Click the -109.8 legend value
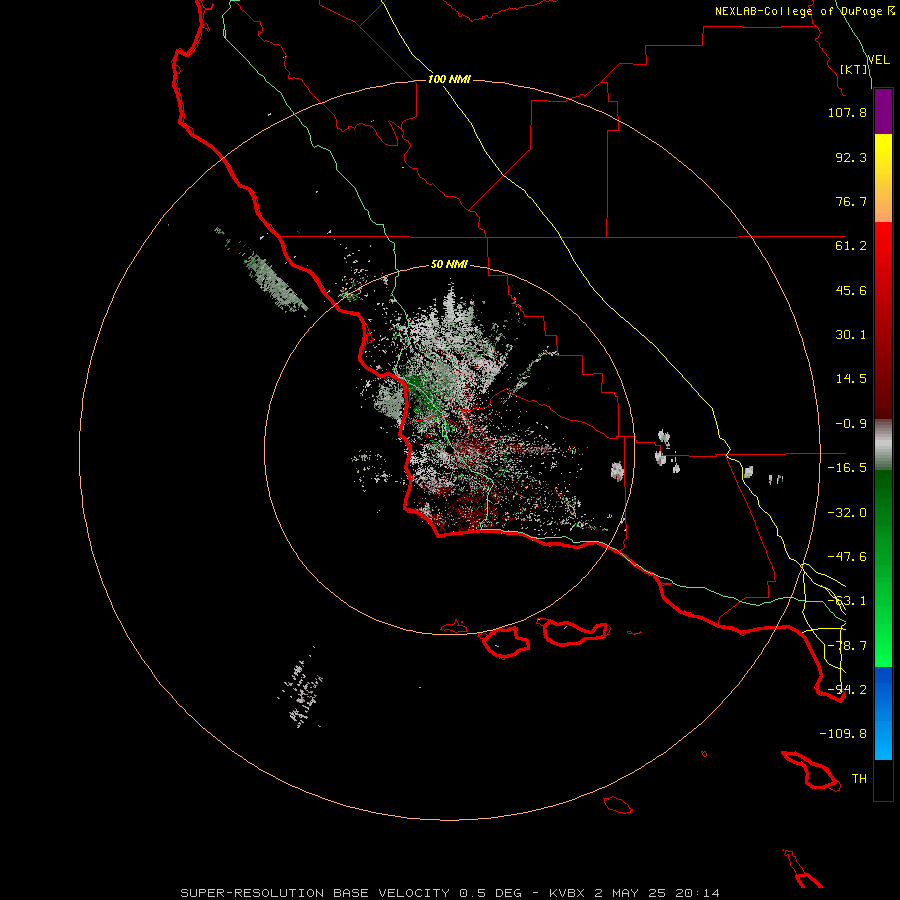The width and height of the screenshot is (900, 900). click(x=843, y=734)
